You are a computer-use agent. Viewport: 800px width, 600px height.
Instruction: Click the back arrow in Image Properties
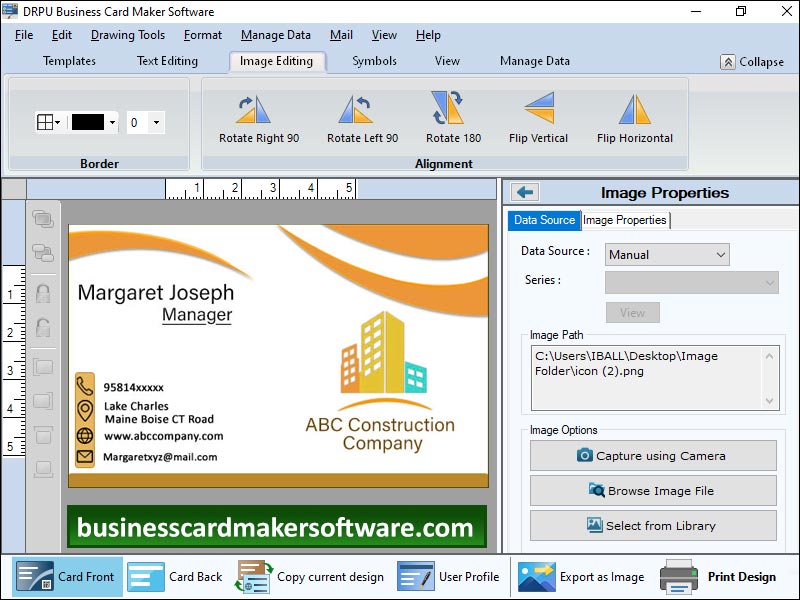pyautogui.click(x=525, y=193)
